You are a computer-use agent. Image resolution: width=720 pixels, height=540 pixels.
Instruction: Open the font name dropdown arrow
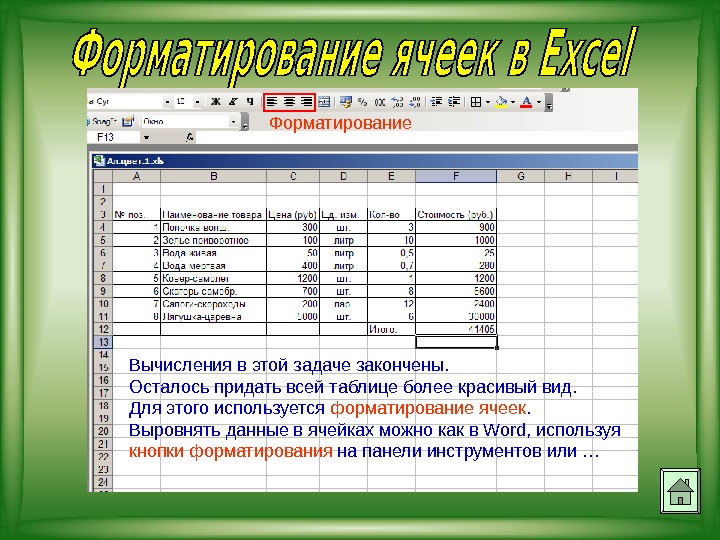[168, 102]
